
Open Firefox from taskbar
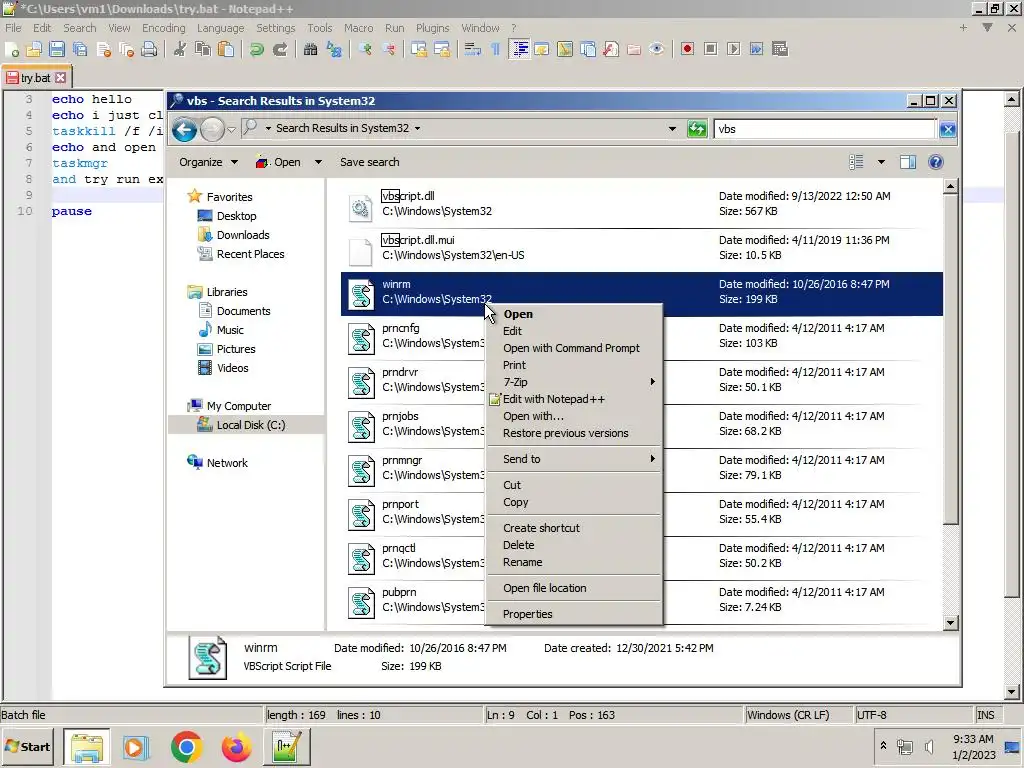(x=236, y=747)
